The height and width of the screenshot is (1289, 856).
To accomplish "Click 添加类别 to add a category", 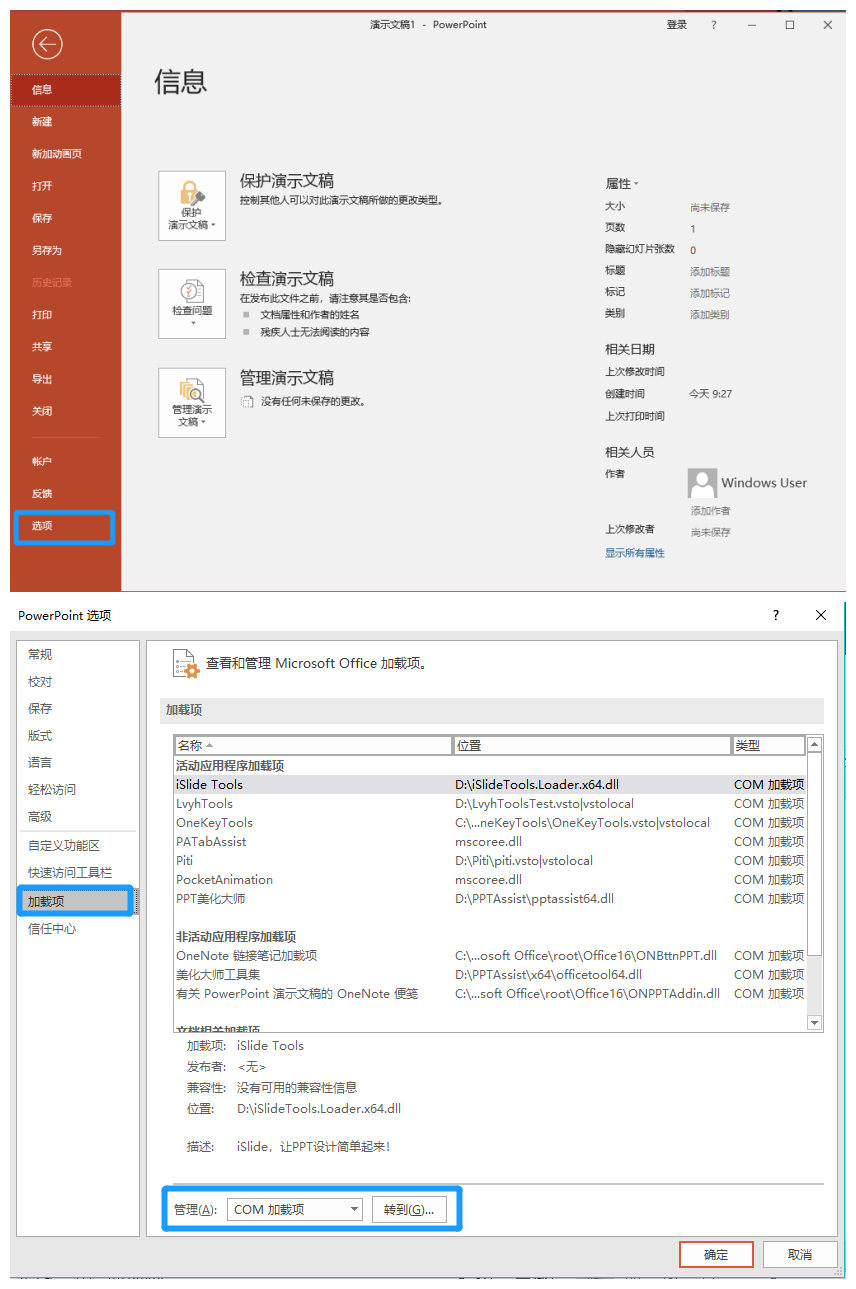I will click(709, 315).
